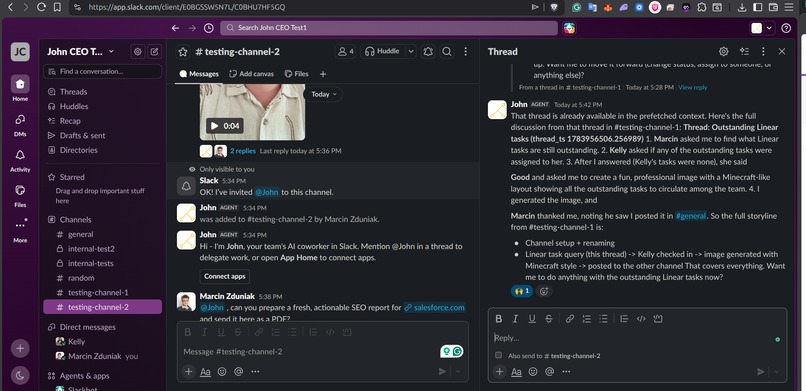Click the workspace settings gear beside workspace name
This screenshot has width=806, height=391.
tap(137, 51)
